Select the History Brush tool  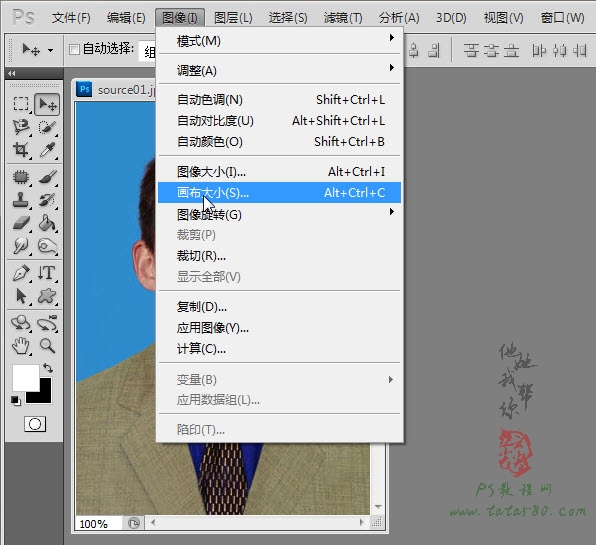(x=47, y=200)
